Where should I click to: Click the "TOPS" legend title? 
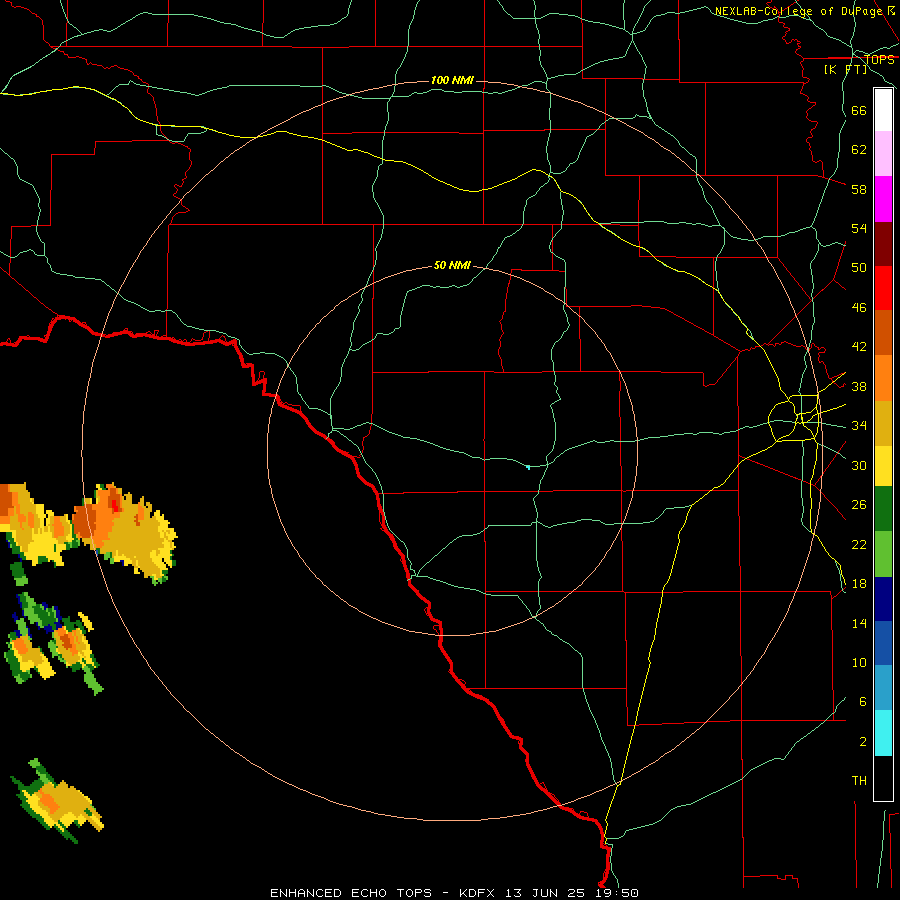pos(879,59)
